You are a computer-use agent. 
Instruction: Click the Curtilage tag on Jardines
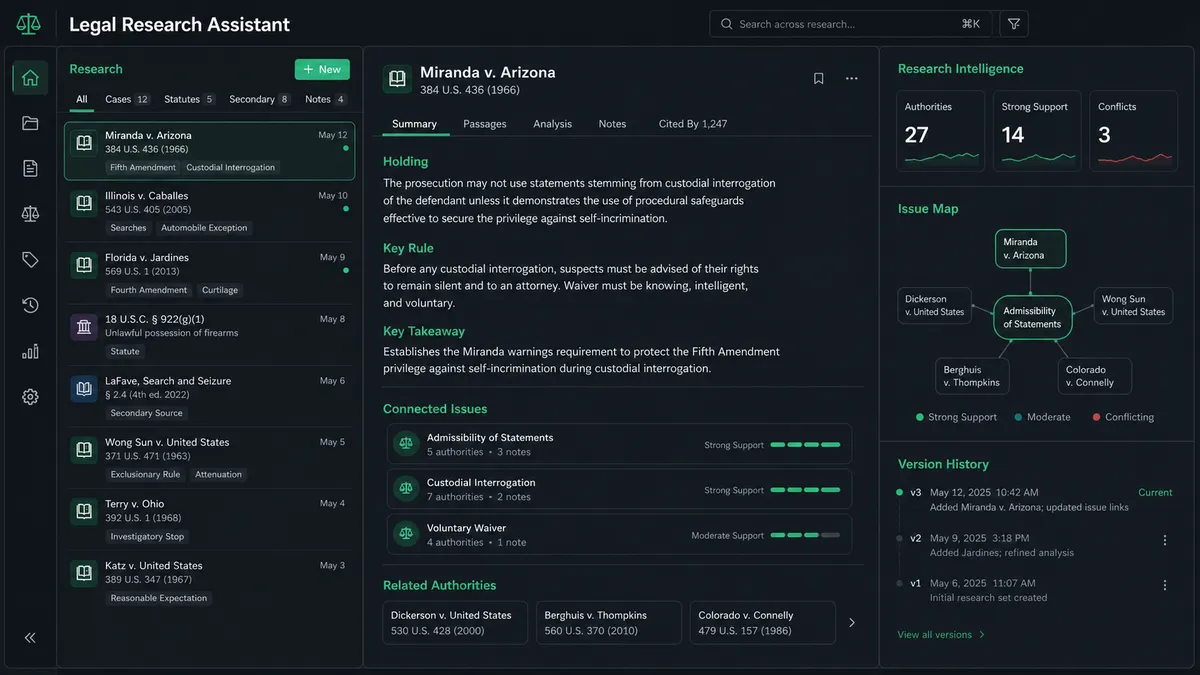coord(220,290)
